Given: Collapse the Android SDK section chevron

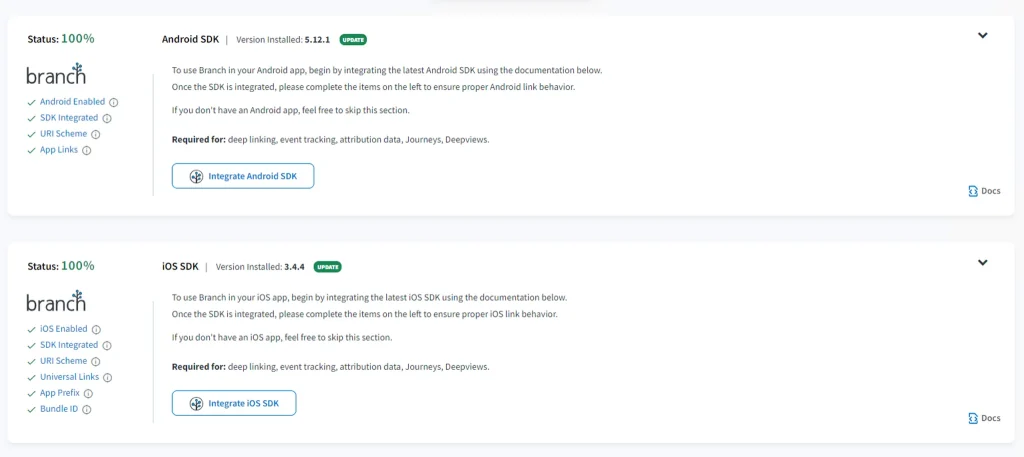Looking at the screenshot, I should [x=982, y=36].
